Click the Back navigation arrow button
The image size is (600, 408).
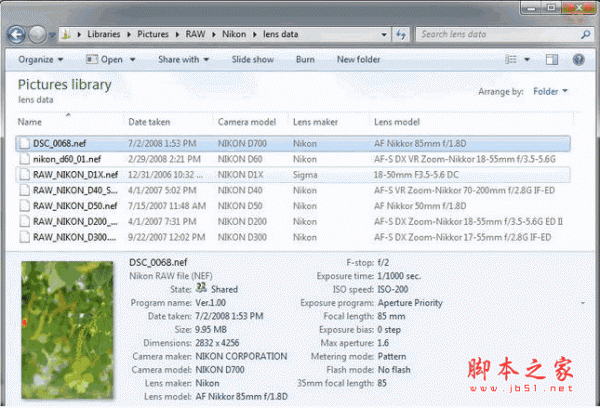coord(17,35)
